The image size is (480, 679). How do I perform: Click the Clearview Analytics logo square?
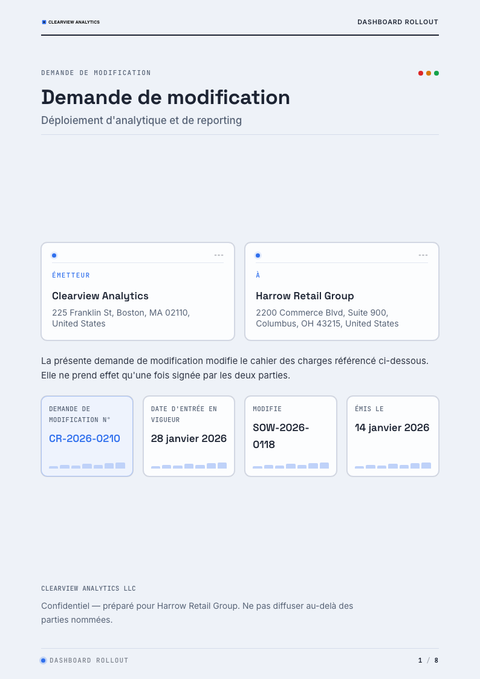(44, 22)
